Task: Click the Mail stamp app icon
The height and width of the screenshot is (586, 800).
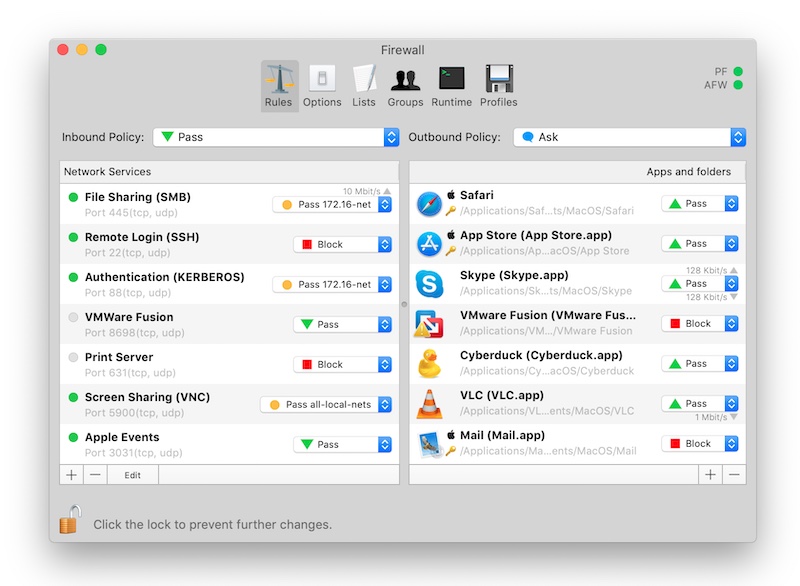Action: (x=429, y=444)
